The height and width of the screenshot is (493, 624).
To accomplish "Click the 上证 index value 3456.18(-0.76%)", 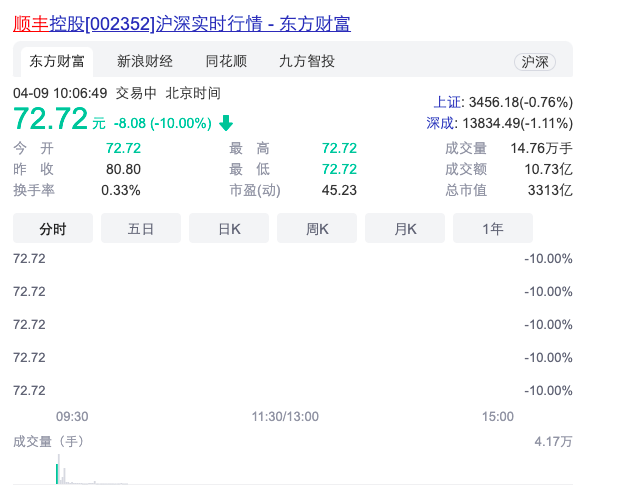I will (x=521, y=102).
